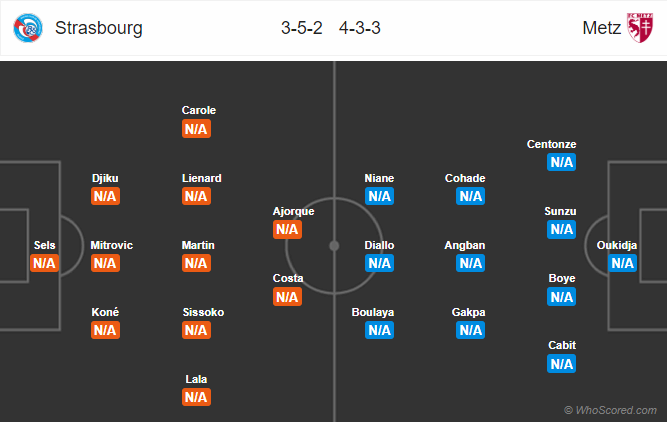Click Ajorque's N/A rating badge
The width and height of the screenshot is (667, 422).
(287, 229)
